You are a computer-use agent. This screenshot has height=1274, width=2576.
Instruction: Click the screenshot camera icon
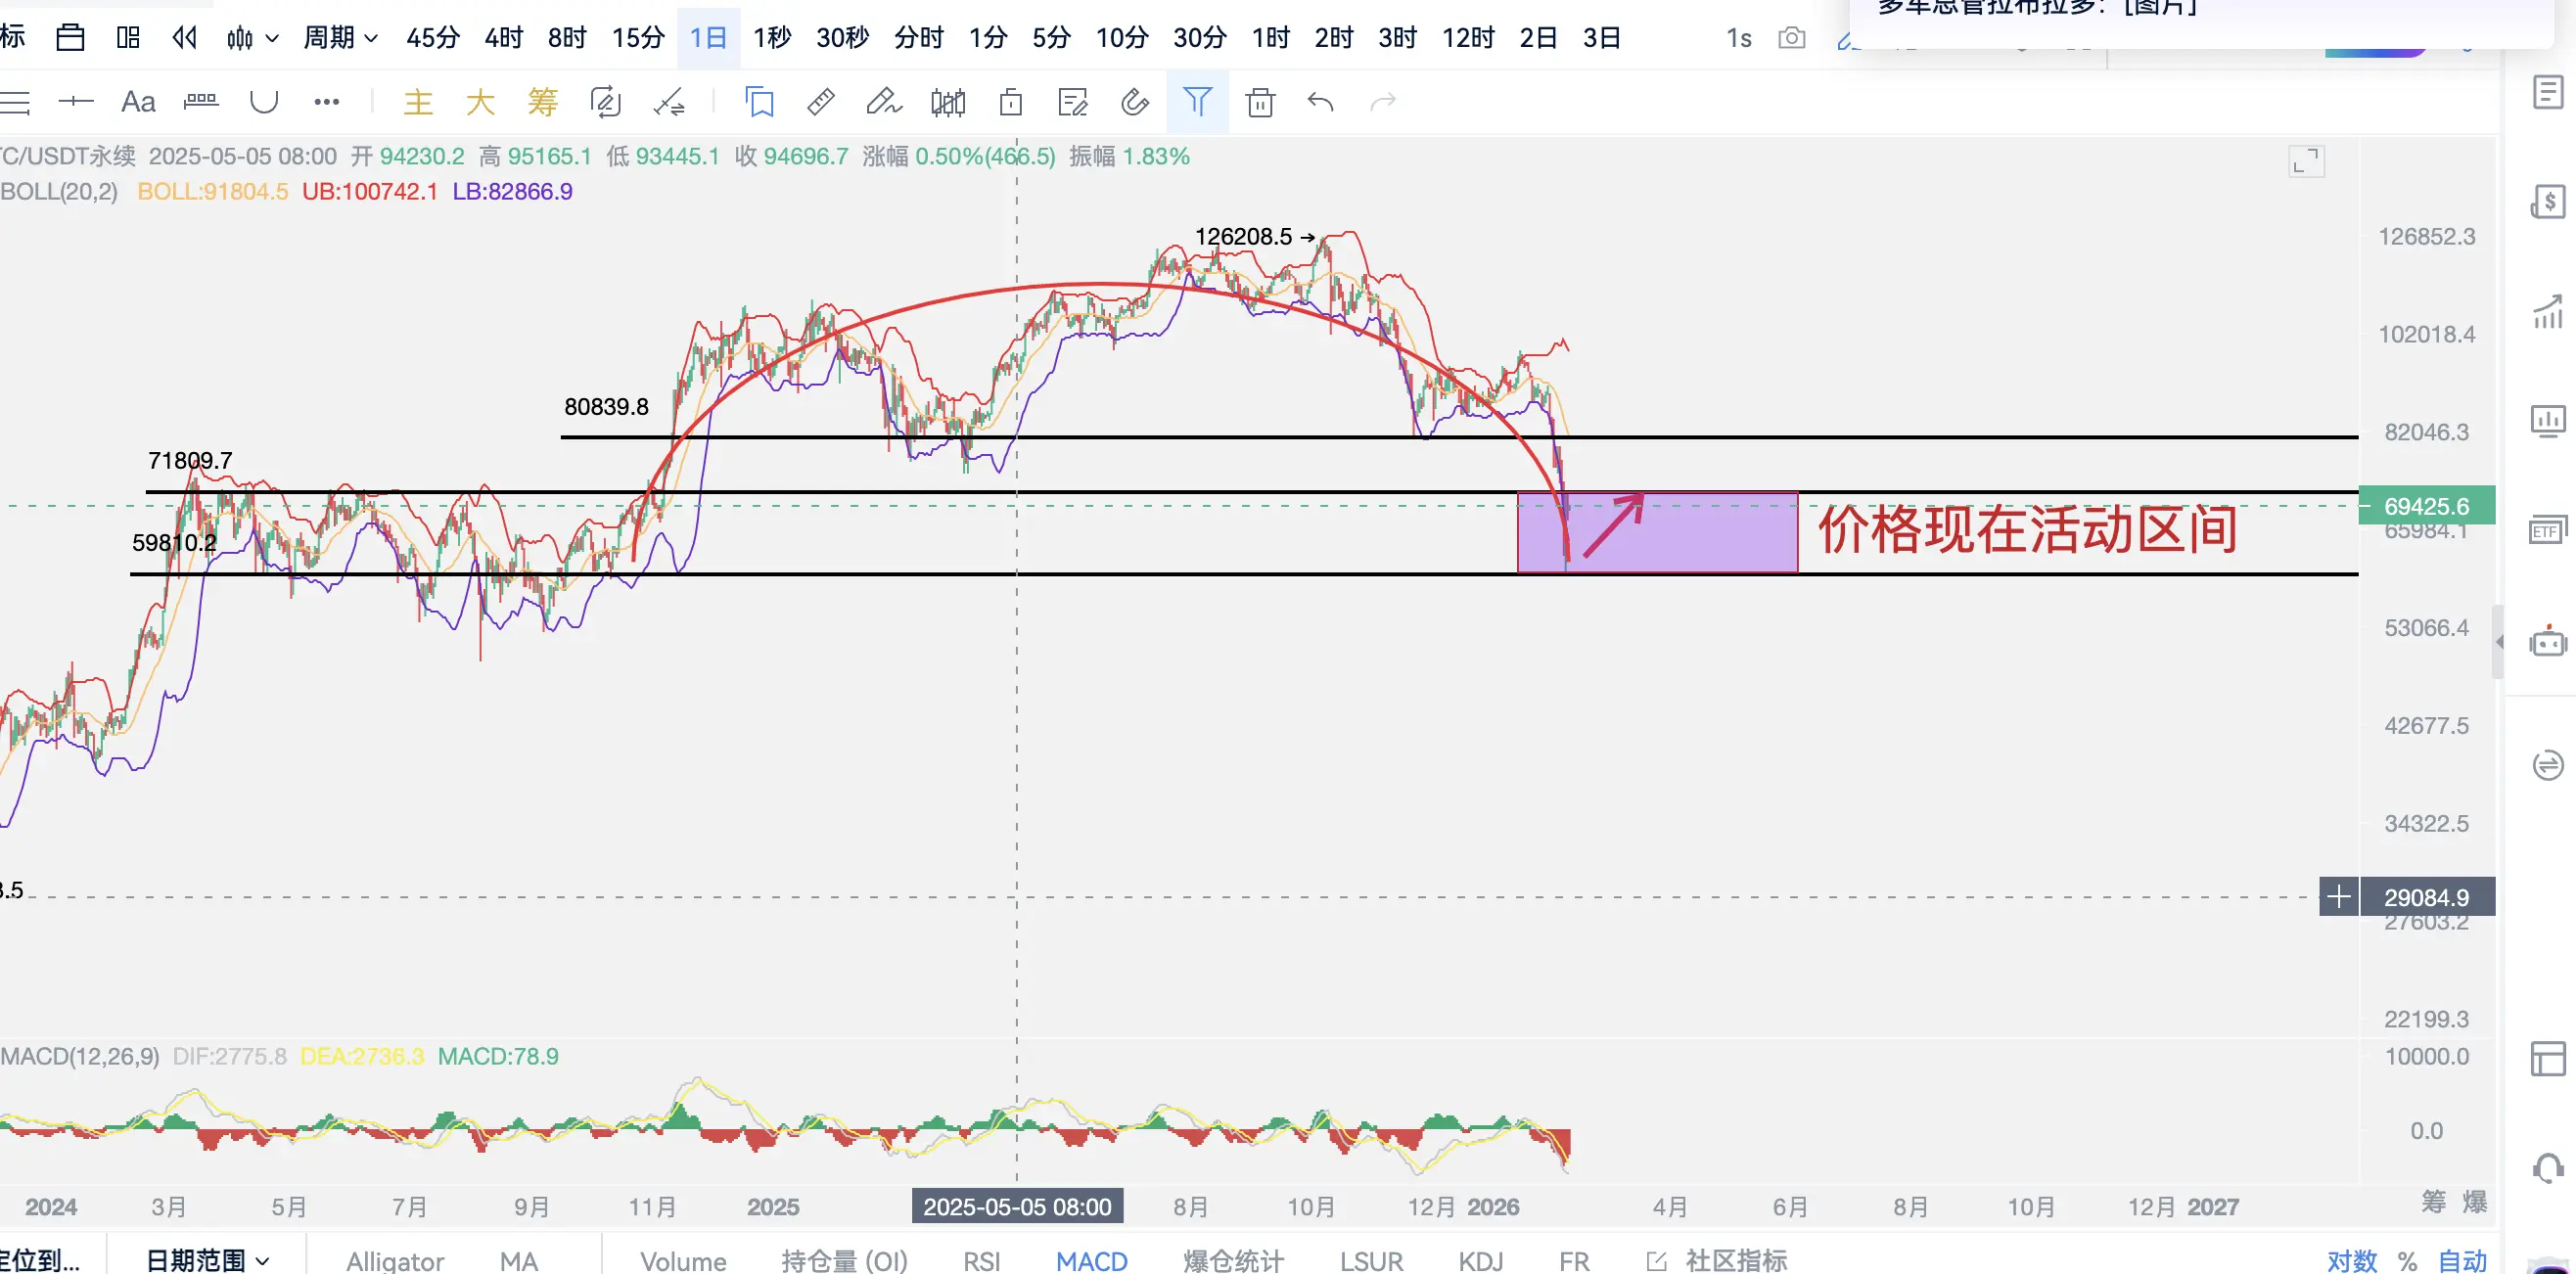coord(1791,38)
